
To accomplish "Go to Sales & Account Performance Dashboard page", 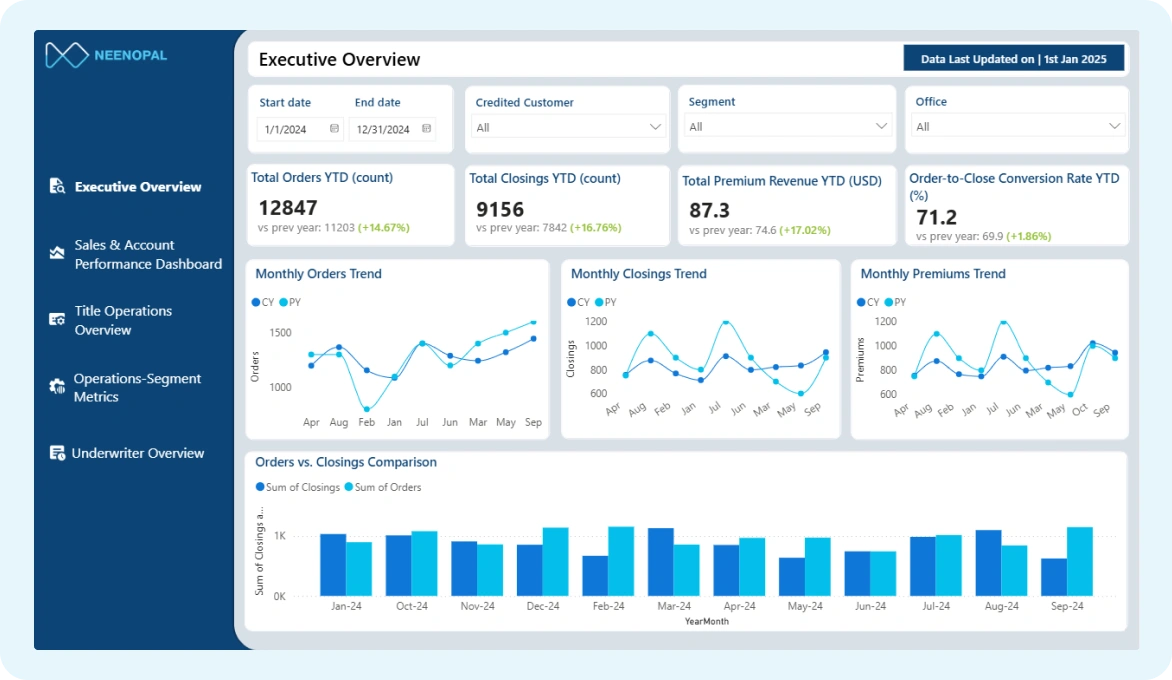I will pos(148,254).
